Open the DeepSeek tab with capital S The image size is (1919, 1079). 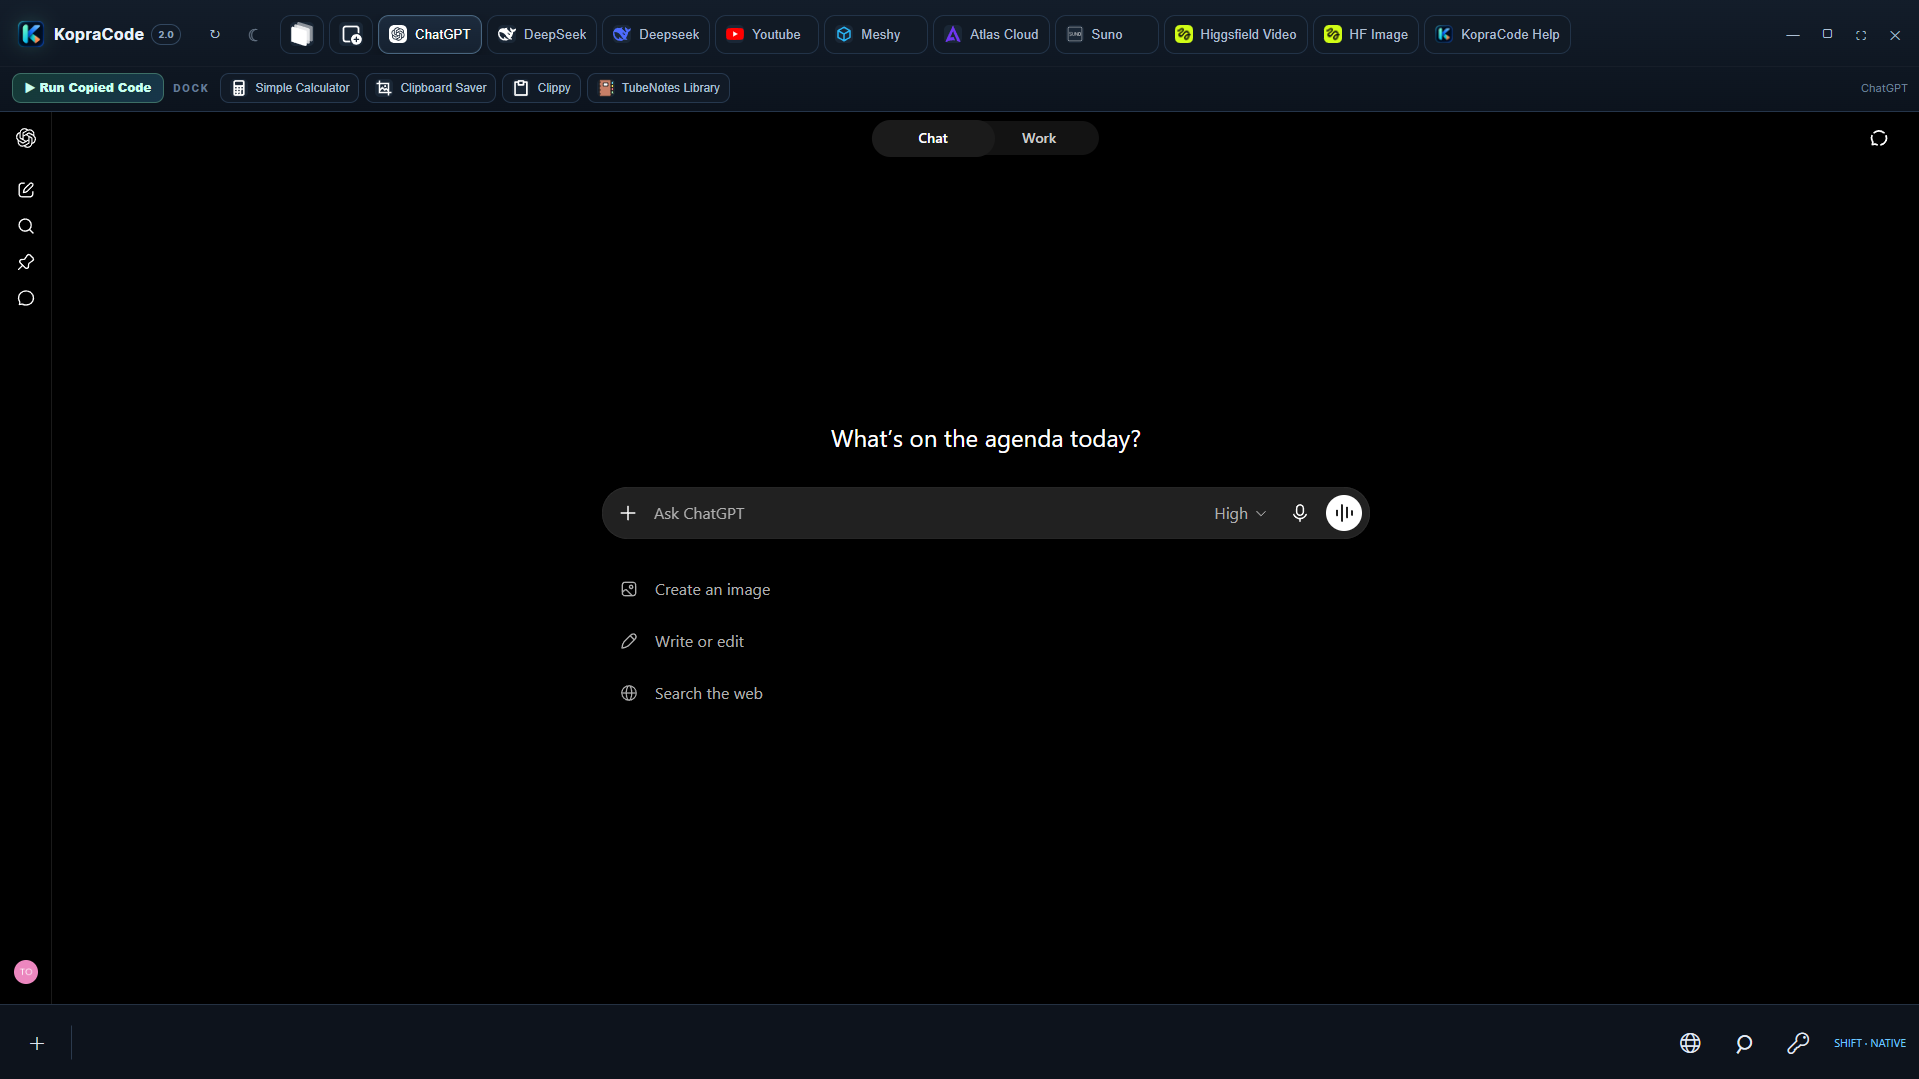coord(542,34)
